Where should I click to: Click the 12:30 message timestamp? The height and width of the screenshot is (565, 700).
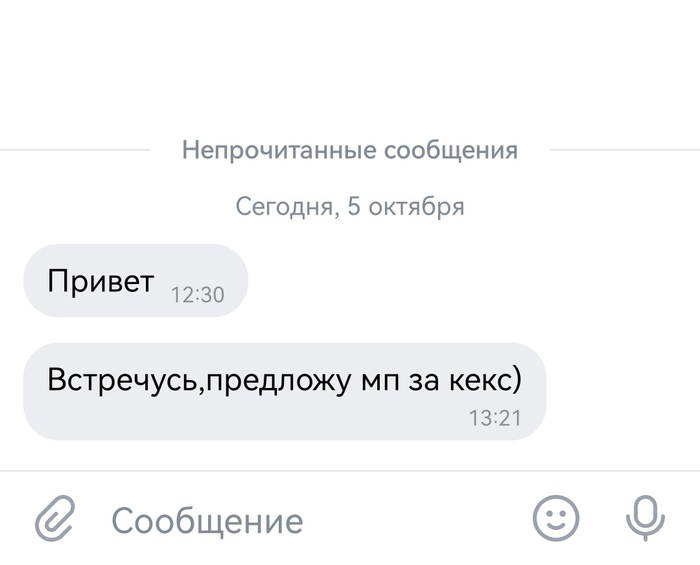(x=197, y=295)
